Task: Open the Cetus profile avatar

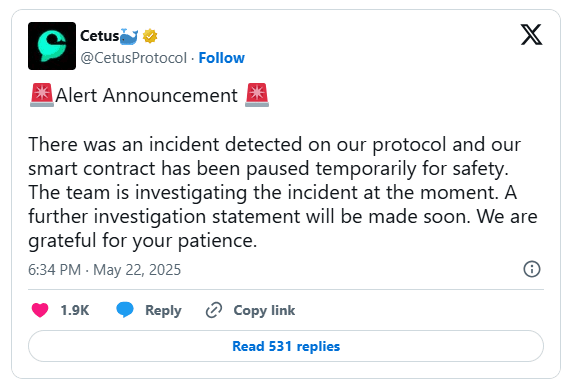Action: pyautogui.click(x=52, y=46)
